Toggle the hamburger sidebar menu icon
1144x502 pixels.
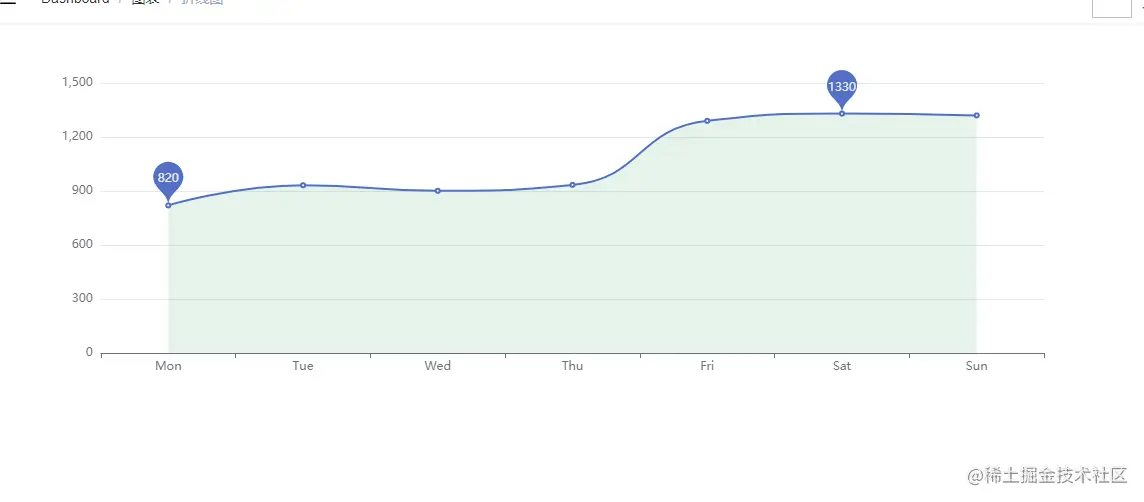8,2
